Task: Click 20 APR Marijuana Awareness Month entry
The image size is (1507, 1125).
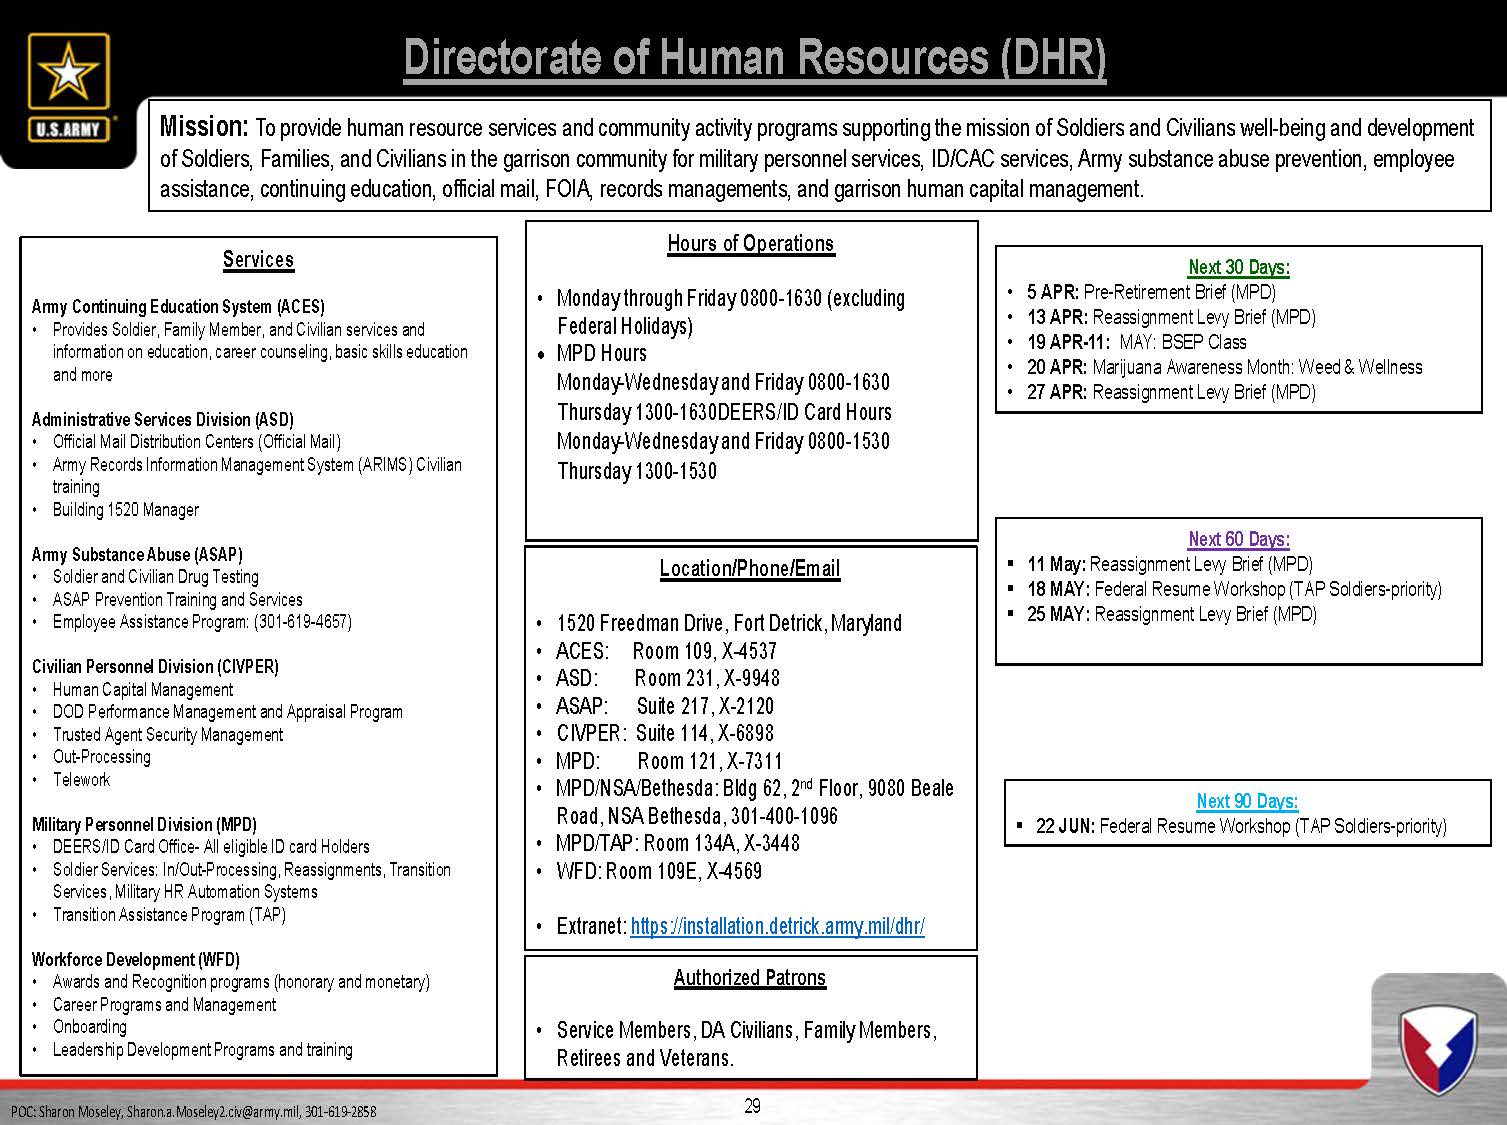Action: tap(1224, 367)
